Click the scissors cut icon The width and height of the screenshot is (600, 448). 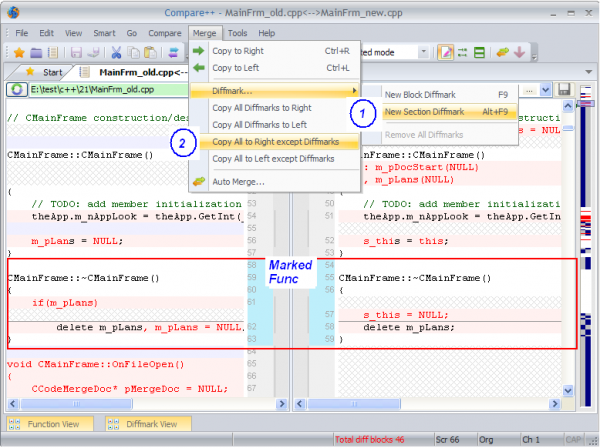click(x=116, y=52)
